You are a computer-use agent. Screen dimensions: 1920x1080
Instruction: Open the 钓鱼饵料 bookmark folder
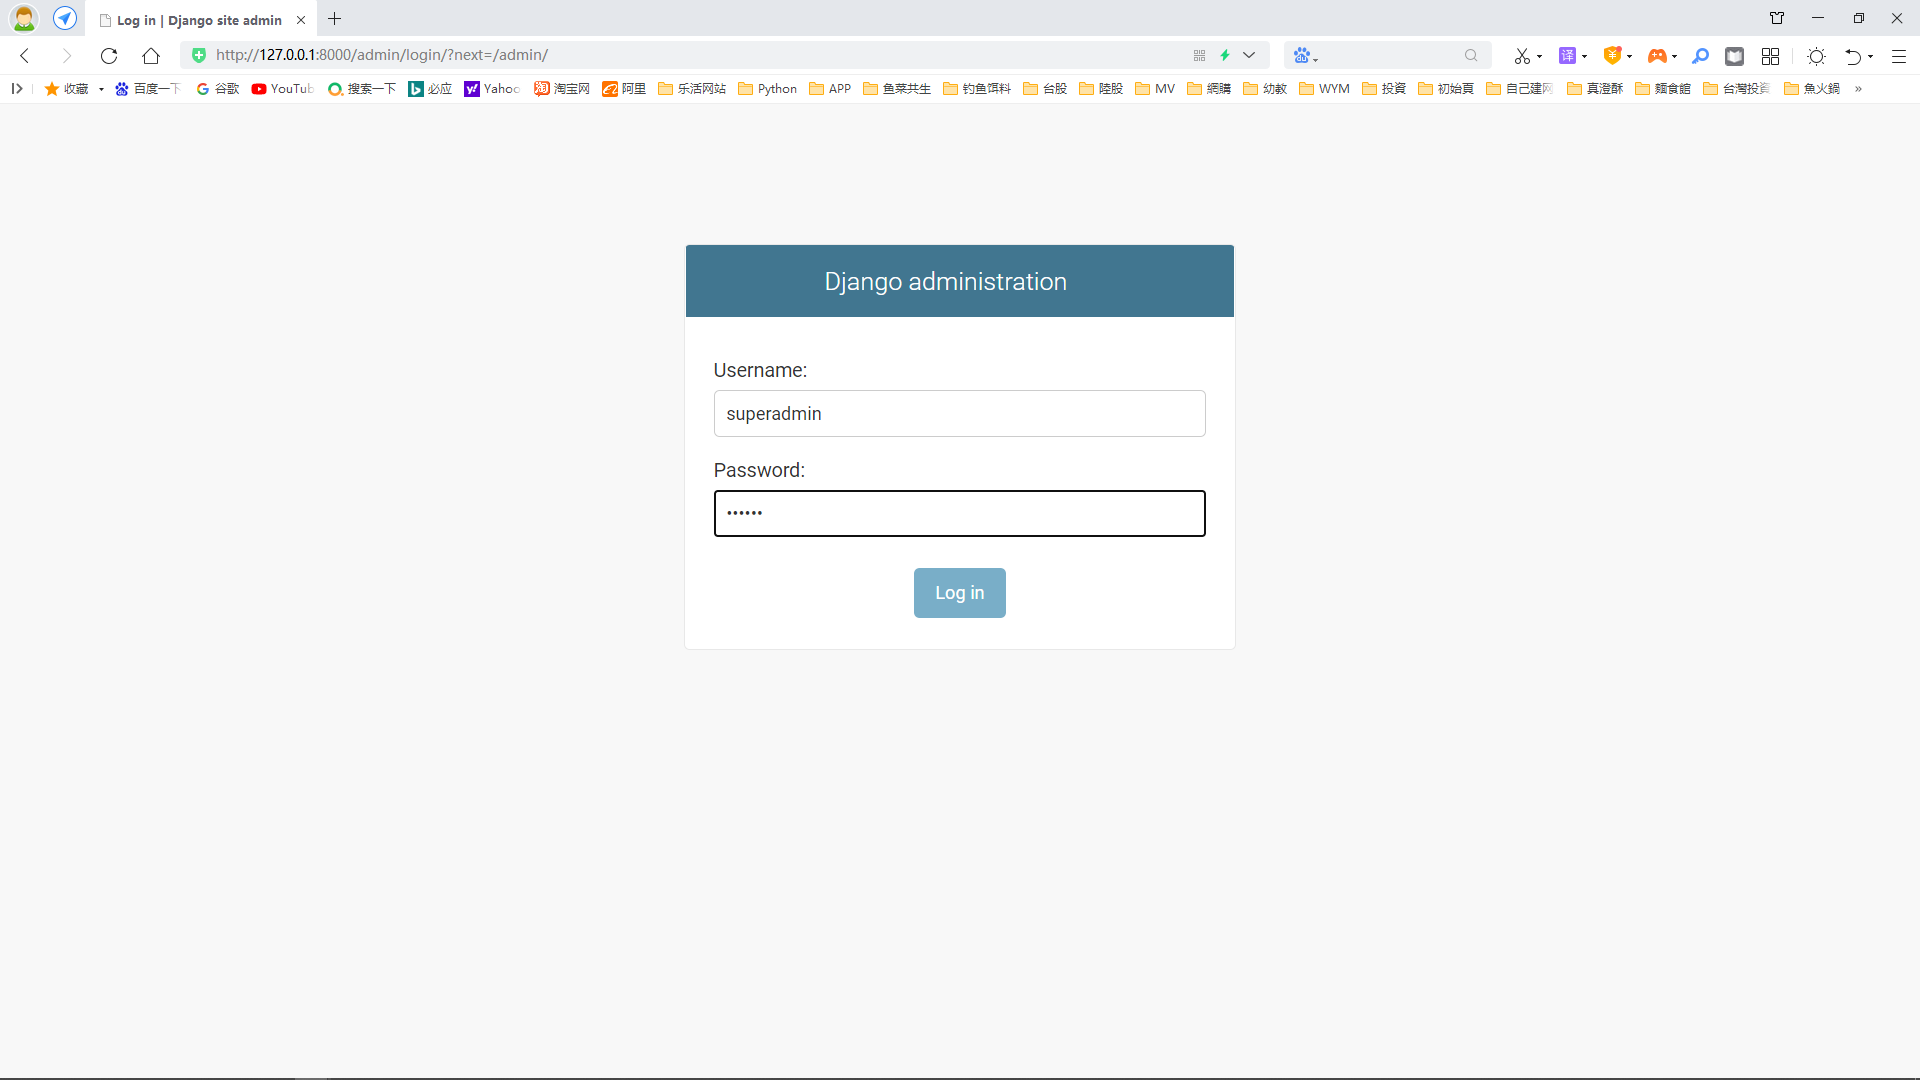point(977,89)
